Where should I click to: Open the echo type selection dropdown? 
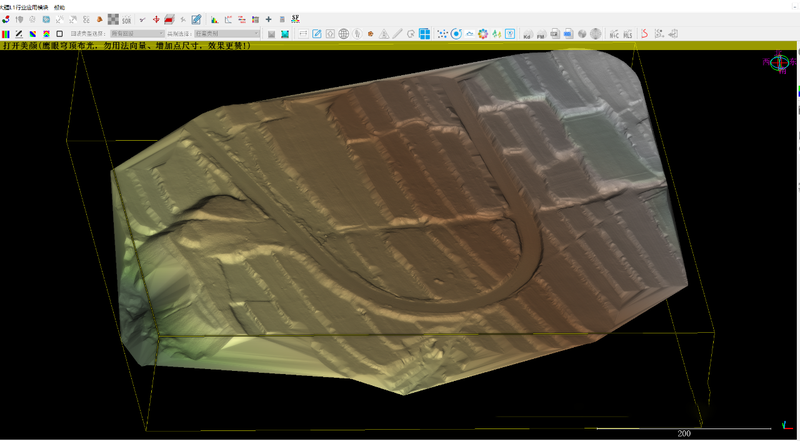point(137,34)
